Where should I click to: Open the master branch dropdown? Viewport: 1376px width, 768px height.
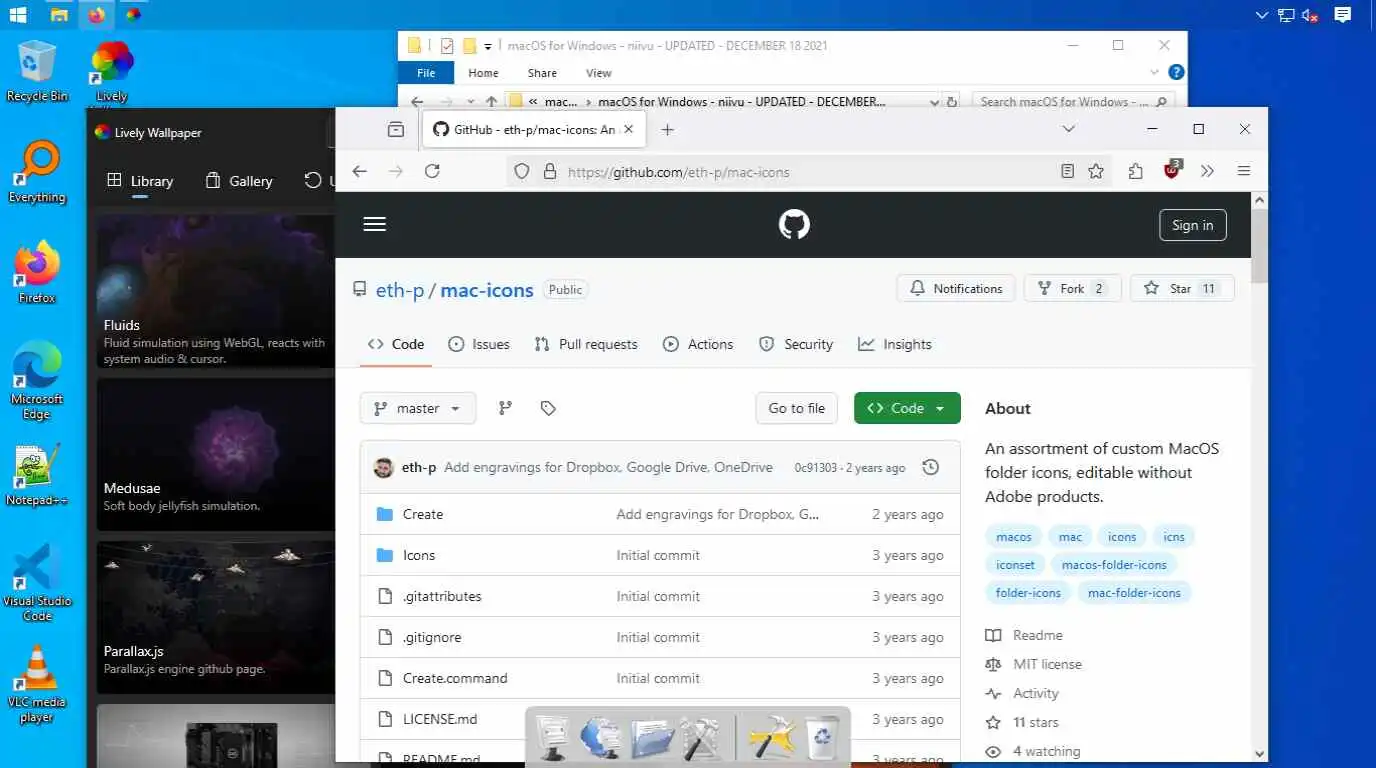418,408
